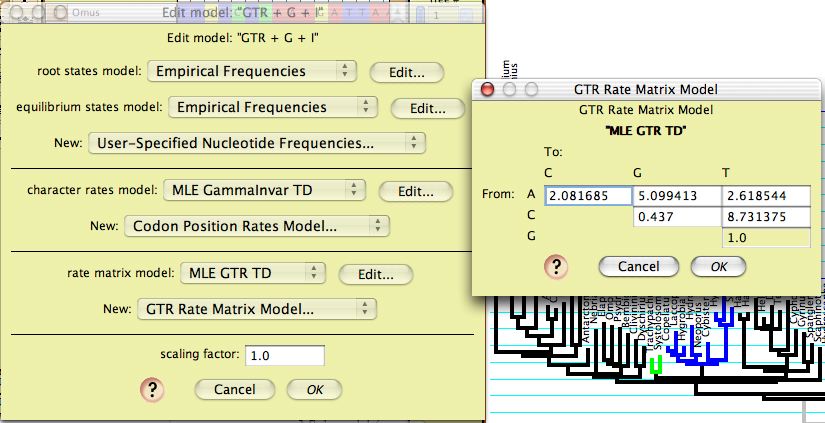Click Edit button for equilibrium states model

(425, 108)
